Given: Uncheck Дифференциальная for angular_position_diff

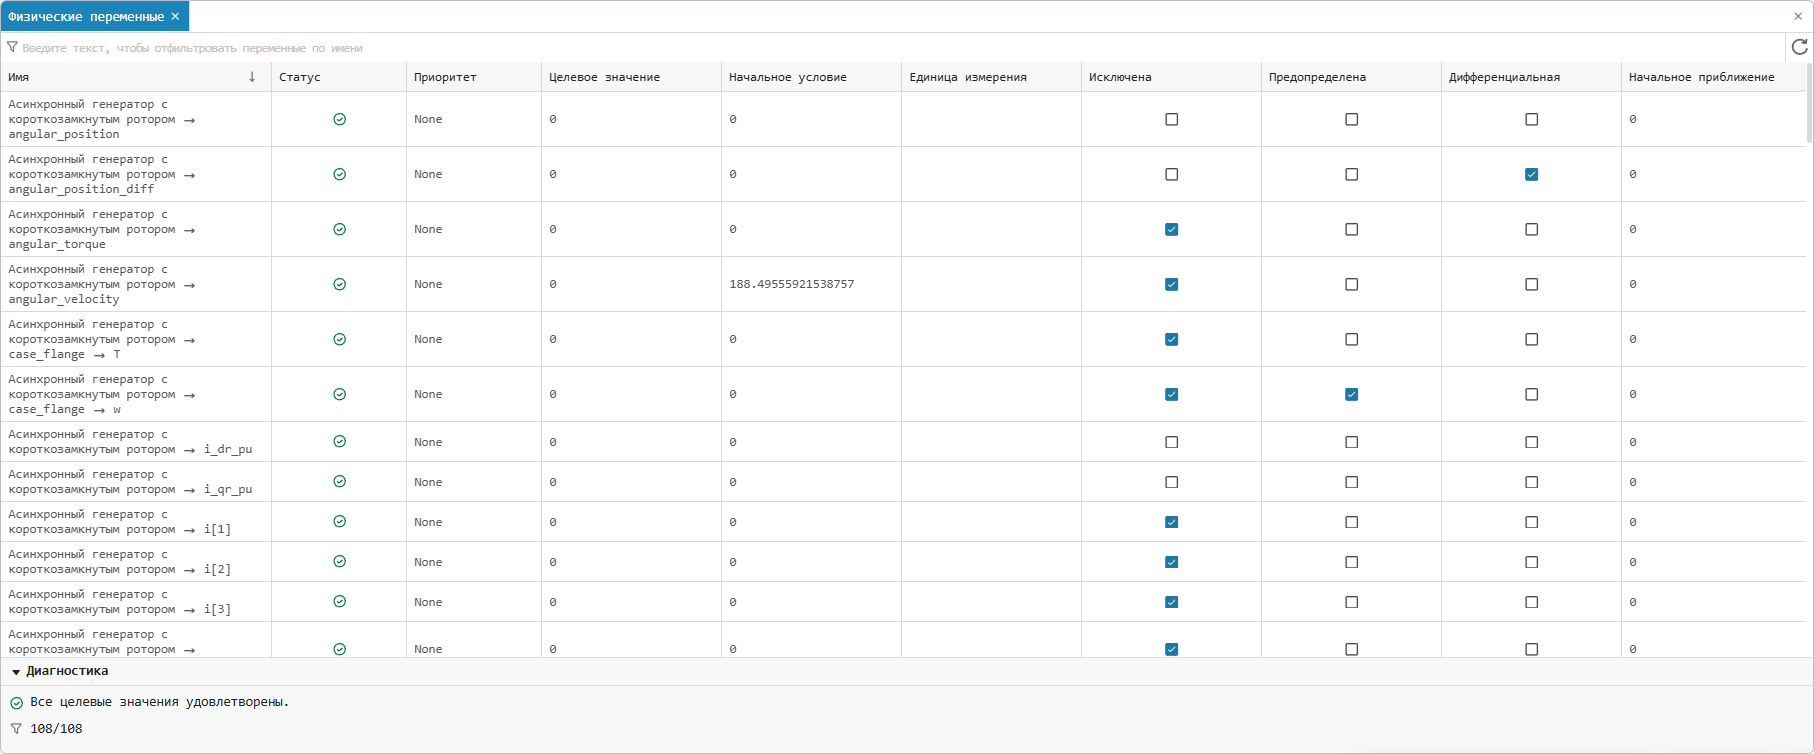Looking at the screenshot, I should coord(1532,174).
